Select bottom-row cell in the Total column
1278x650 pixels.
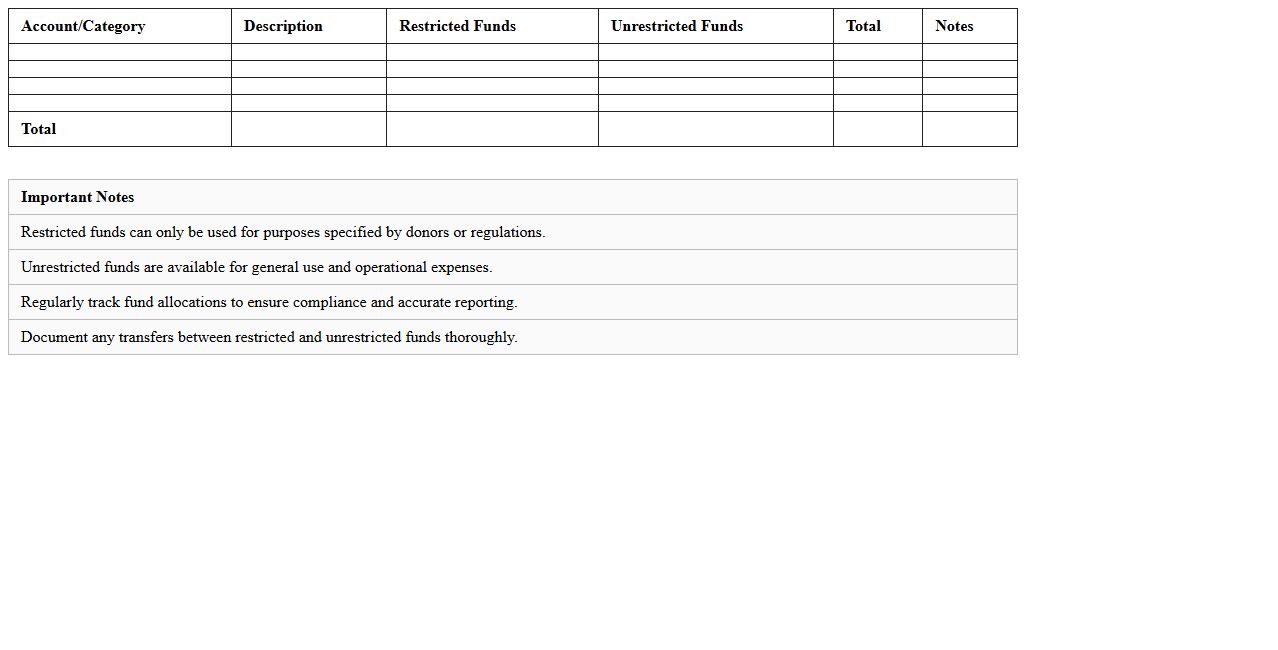click(877, 129)
